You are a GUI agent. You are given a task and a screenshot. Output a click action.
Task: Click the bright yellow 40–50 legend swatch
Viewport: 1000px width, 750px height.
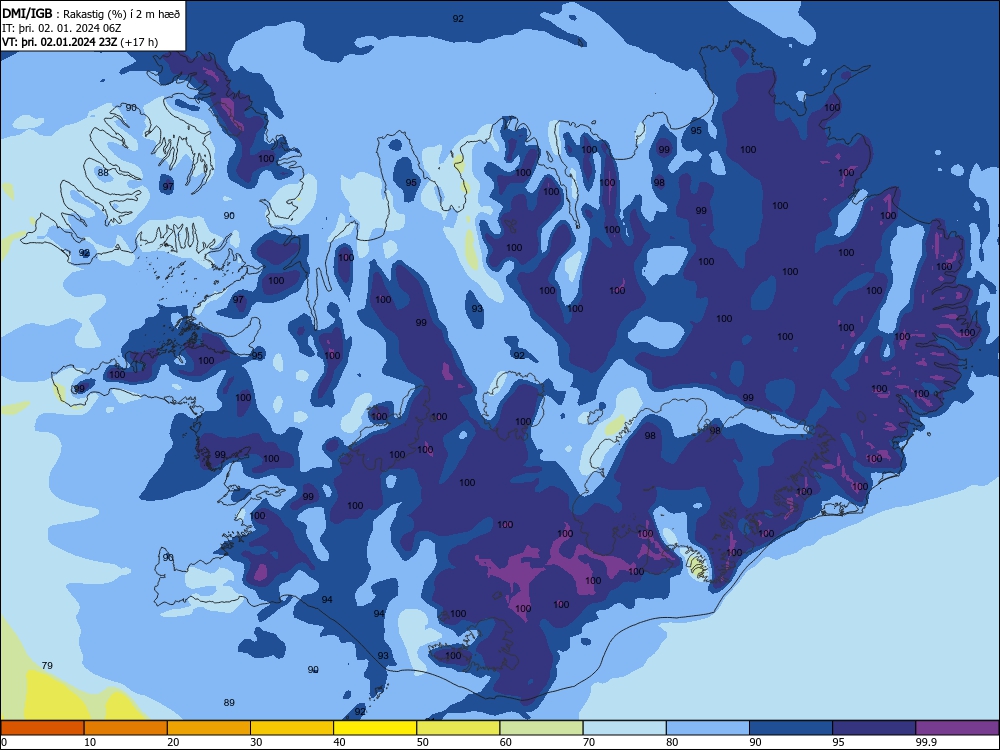pyautogui.click(x=375, y=728)
